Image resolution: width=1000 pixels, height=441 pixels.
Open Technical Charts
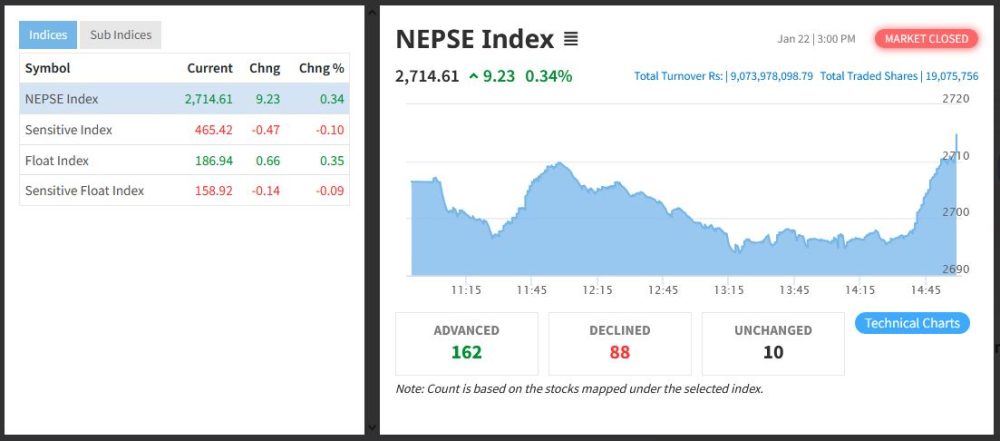(x=912, y=323)
